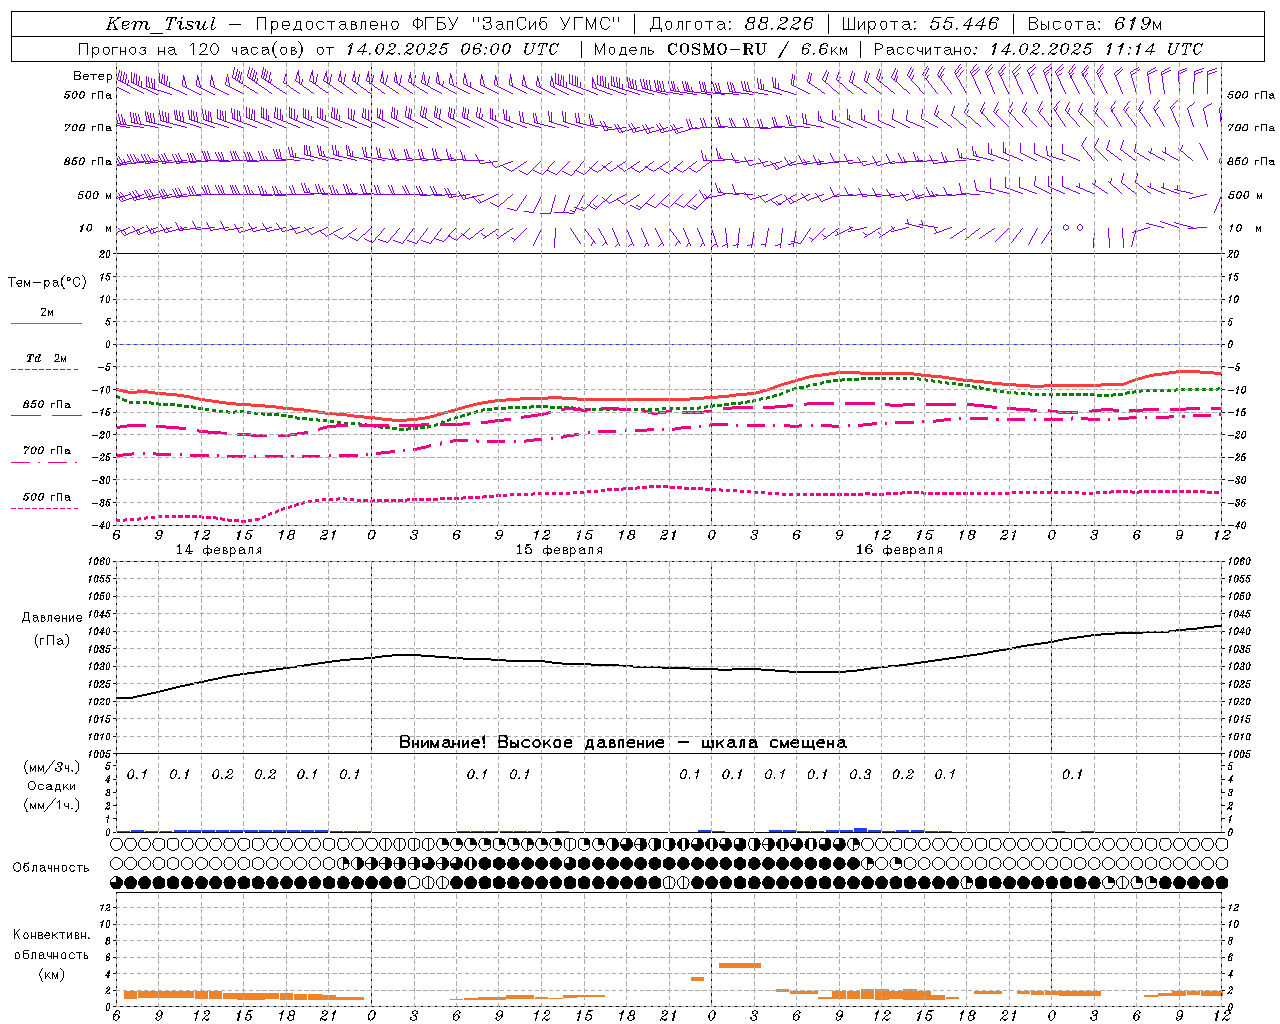Click the dotted pink line sample under temperature 500 гПа legend

pos(45,508)
